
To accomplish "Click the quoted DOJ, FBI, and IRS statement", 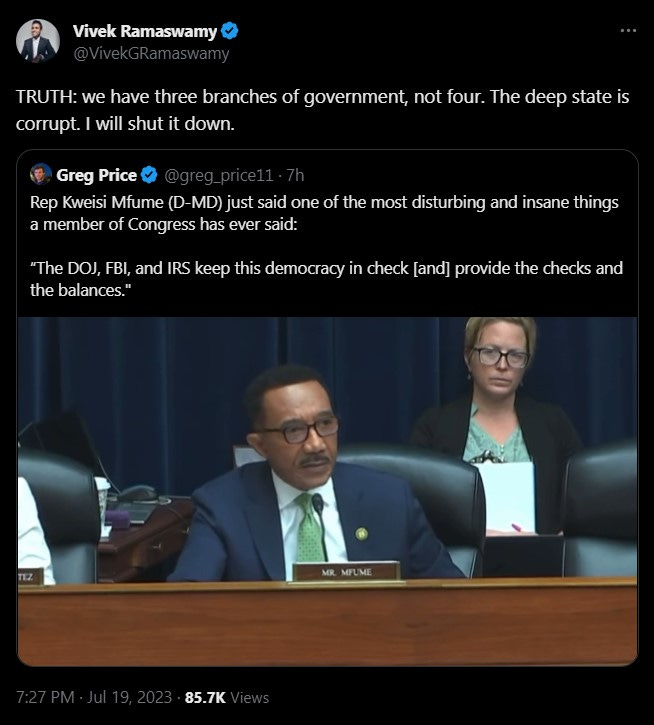I will pyautogui.click(x=327, y=279).
